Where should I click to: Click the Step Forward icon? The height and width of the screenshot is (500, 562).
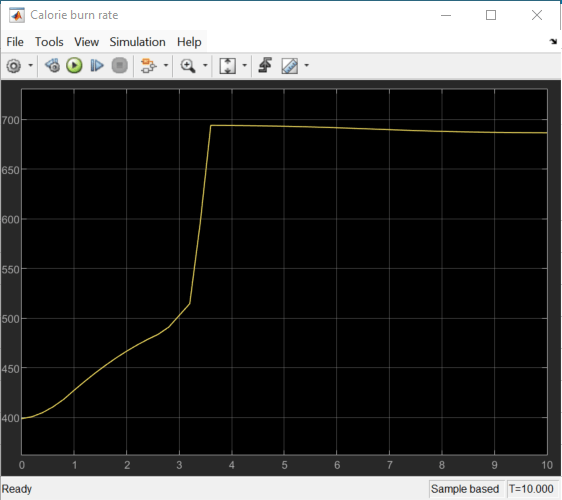[x=97, y=66]
